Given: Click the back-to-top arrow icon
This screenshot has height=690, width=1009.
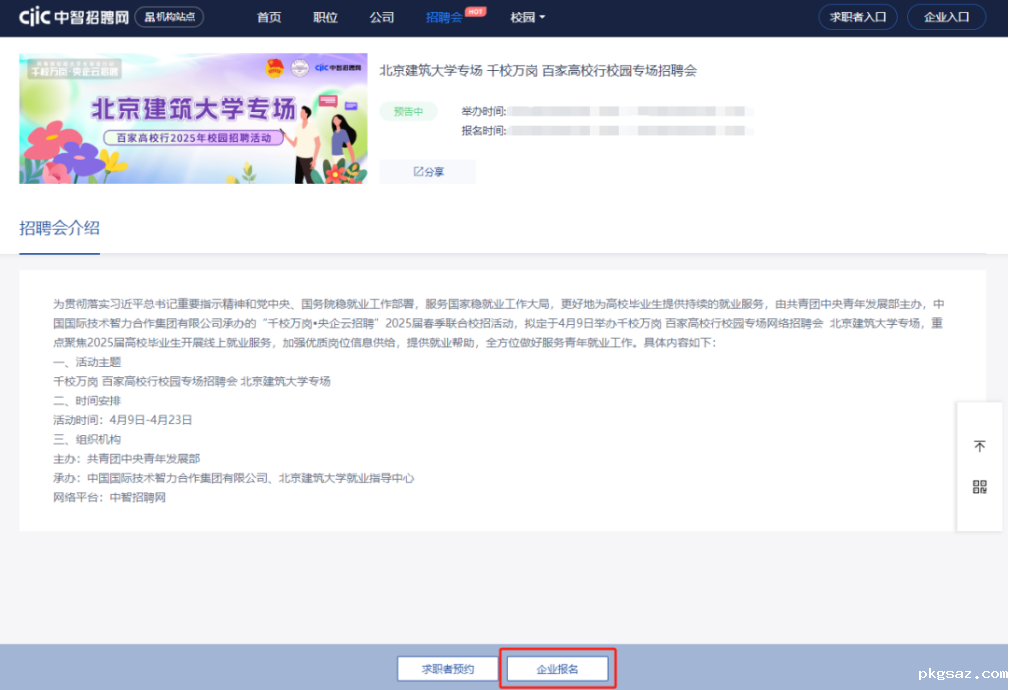Looking at the screenshot, I should pyautogui.click(x=979, y=446).
